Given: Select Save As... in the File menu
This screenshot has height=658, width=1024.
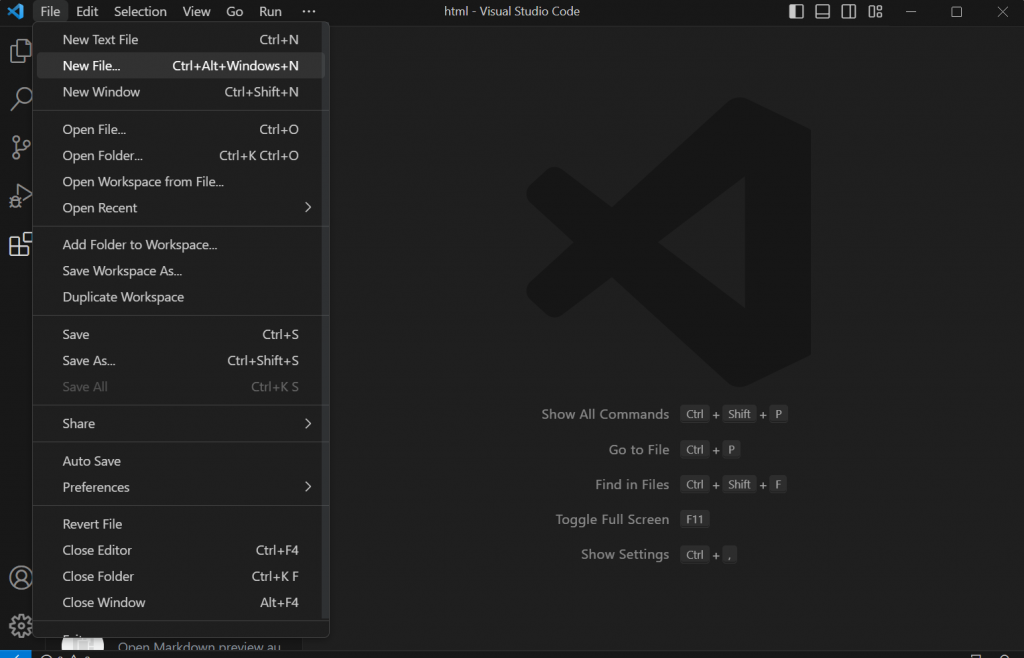Looking at the screenshot, I should tap(181, 360).
